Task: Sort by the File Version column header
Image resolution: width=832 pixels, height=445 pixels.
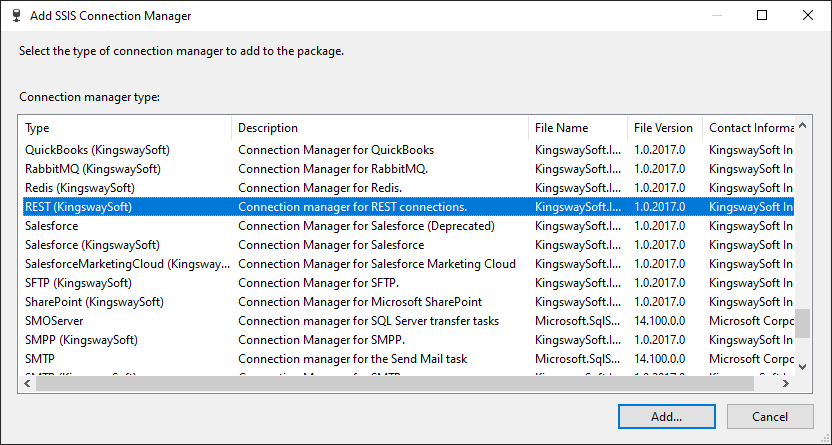Action: click(x=665, y=128)
